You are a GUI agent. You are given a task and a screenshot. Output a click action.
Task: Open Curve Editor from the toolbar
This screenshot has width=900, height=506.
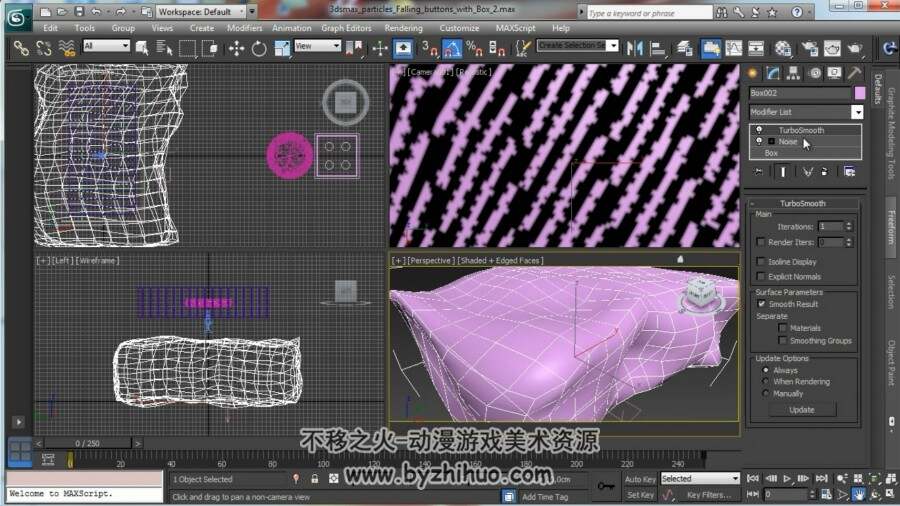pos(734,49)
